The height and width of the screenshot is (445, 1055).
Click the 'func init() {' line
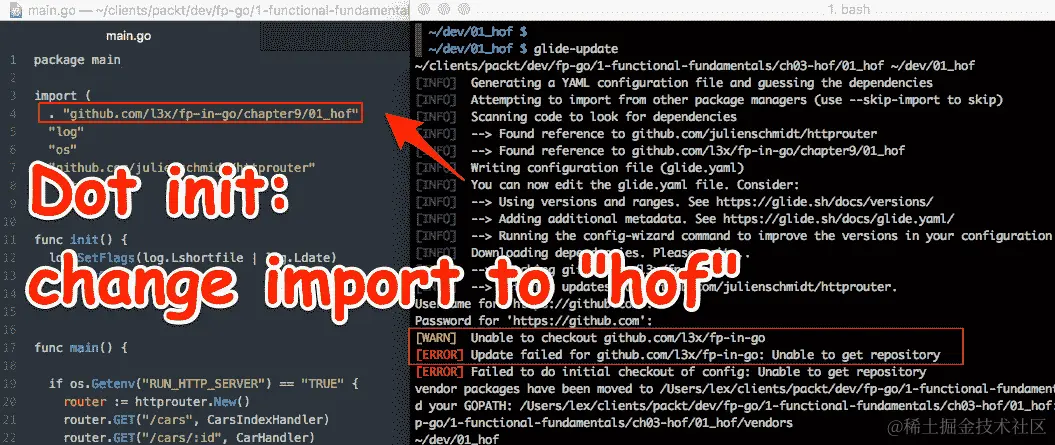81,239
